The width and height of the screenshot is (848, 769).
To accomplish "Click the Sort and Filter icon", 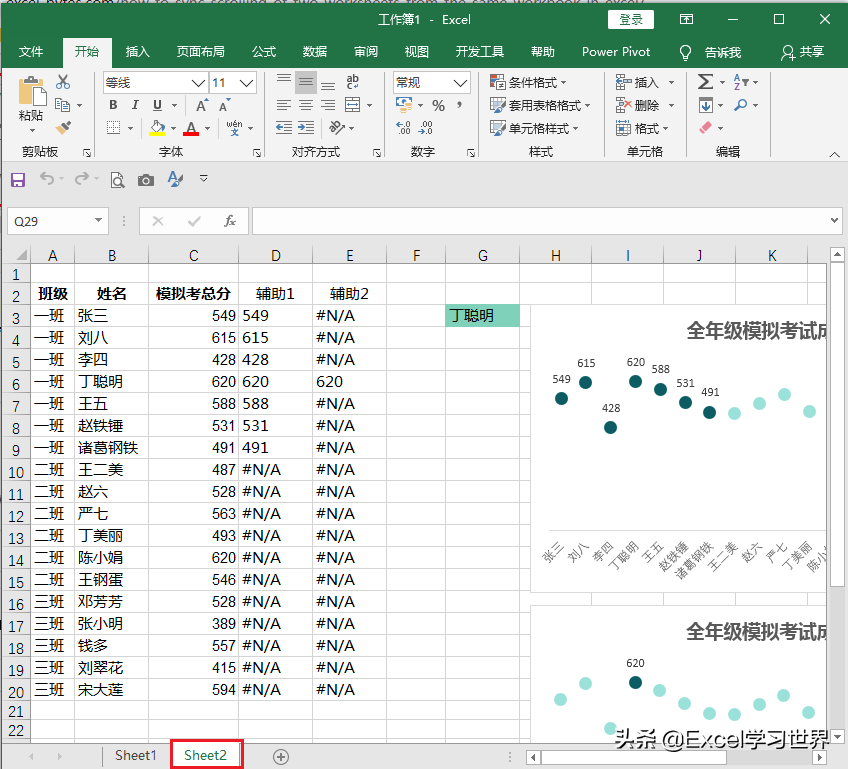I will pos(740,82).
